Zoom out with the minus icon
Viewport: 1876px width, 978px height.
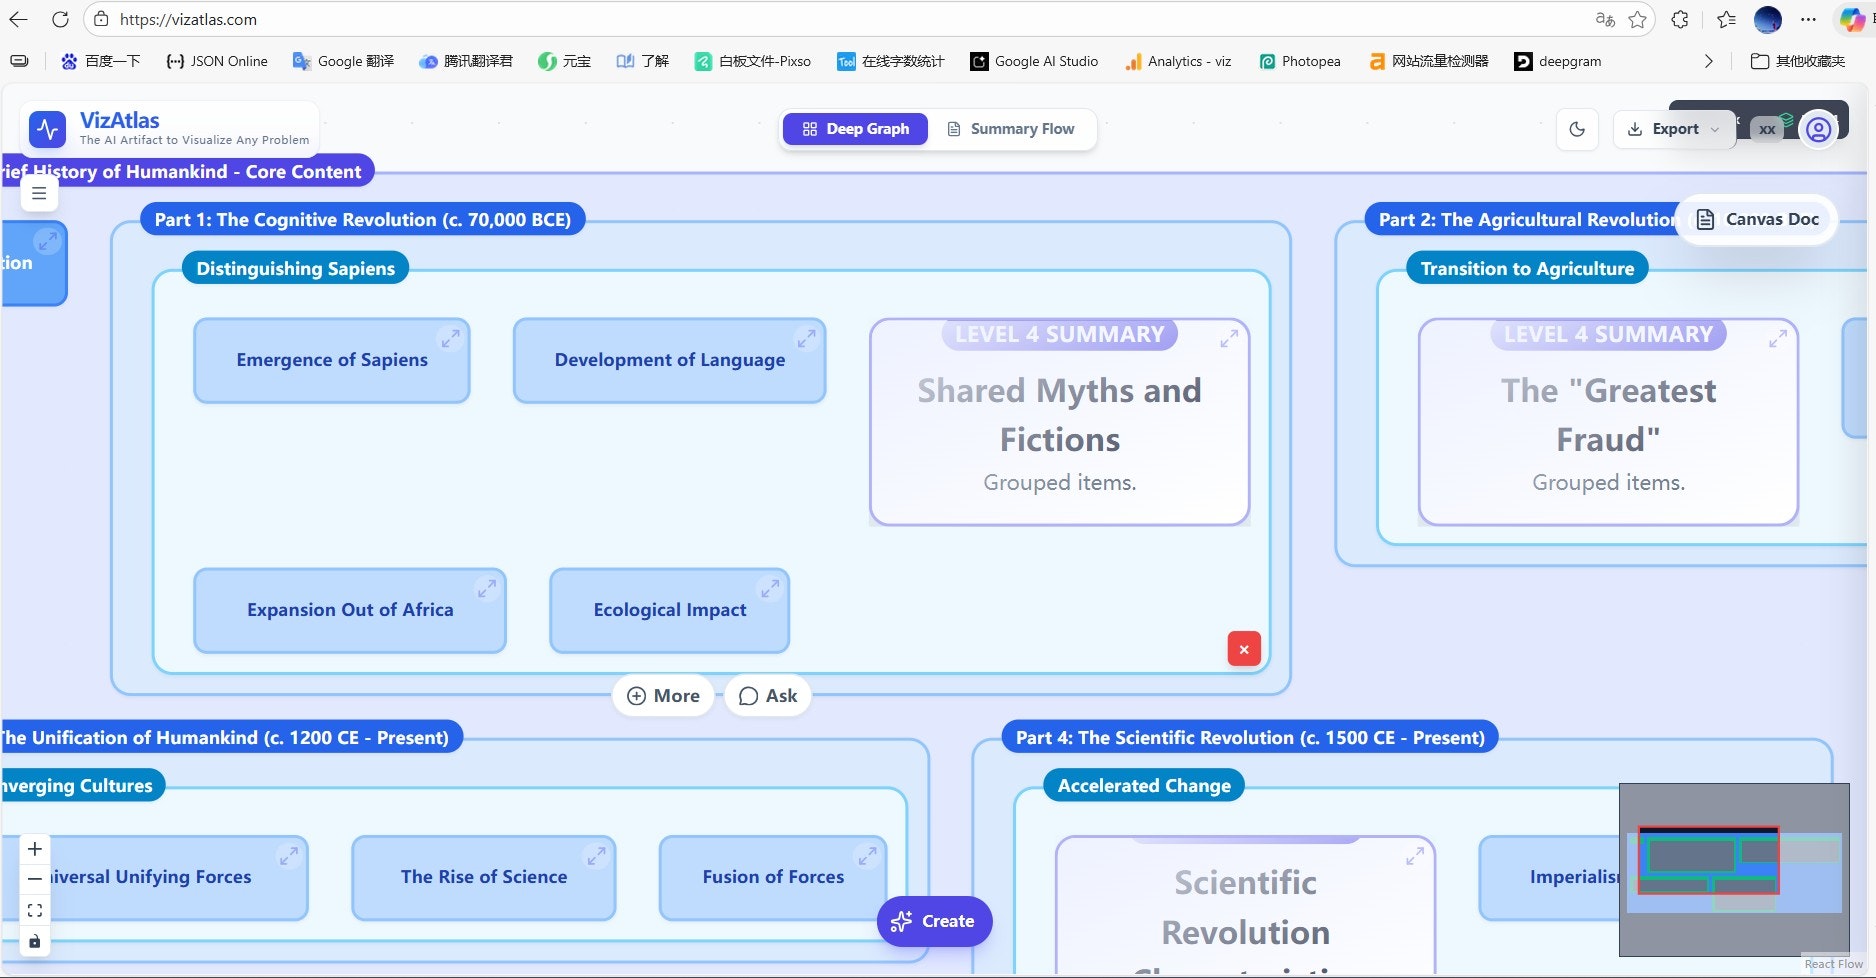pyautogui.click(x=34, y=878)
